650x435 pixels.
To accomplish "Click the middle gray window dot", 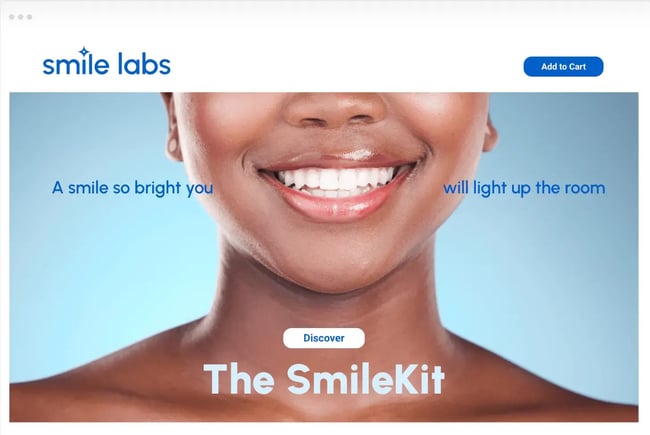I will [20, 17].
